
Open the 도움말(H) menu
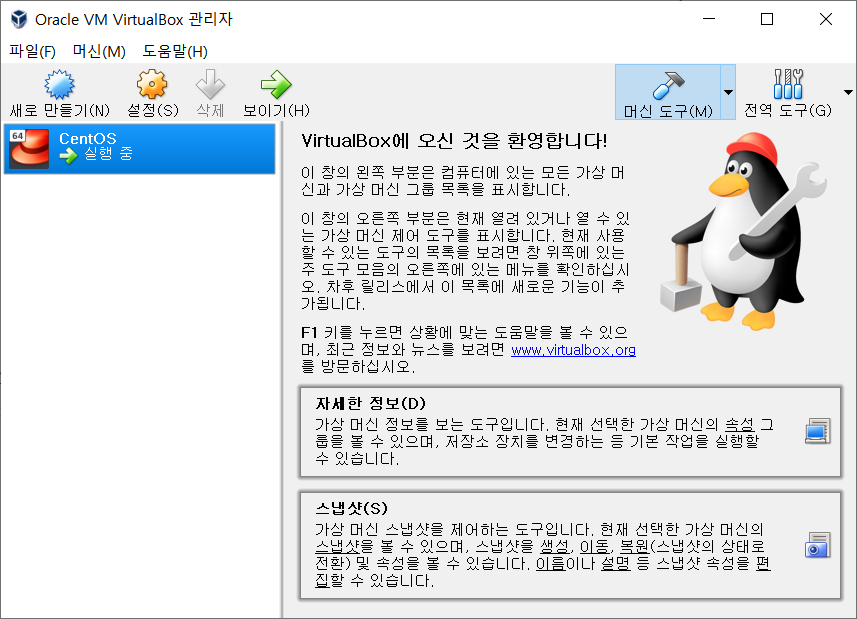[x=175, y=51]
